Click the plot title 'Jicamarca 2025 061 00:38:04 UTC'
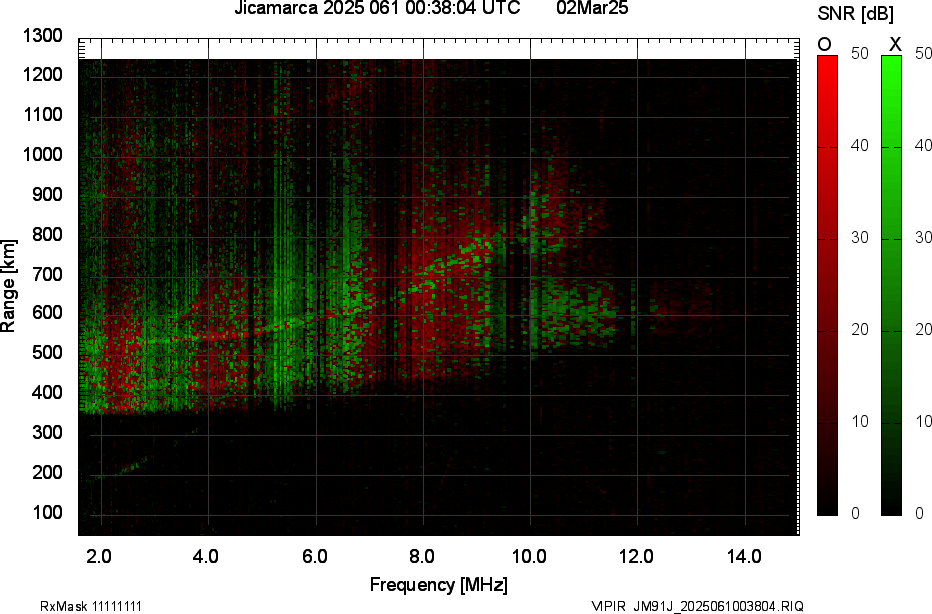932x614 pixels. click(x=377, y=8)
